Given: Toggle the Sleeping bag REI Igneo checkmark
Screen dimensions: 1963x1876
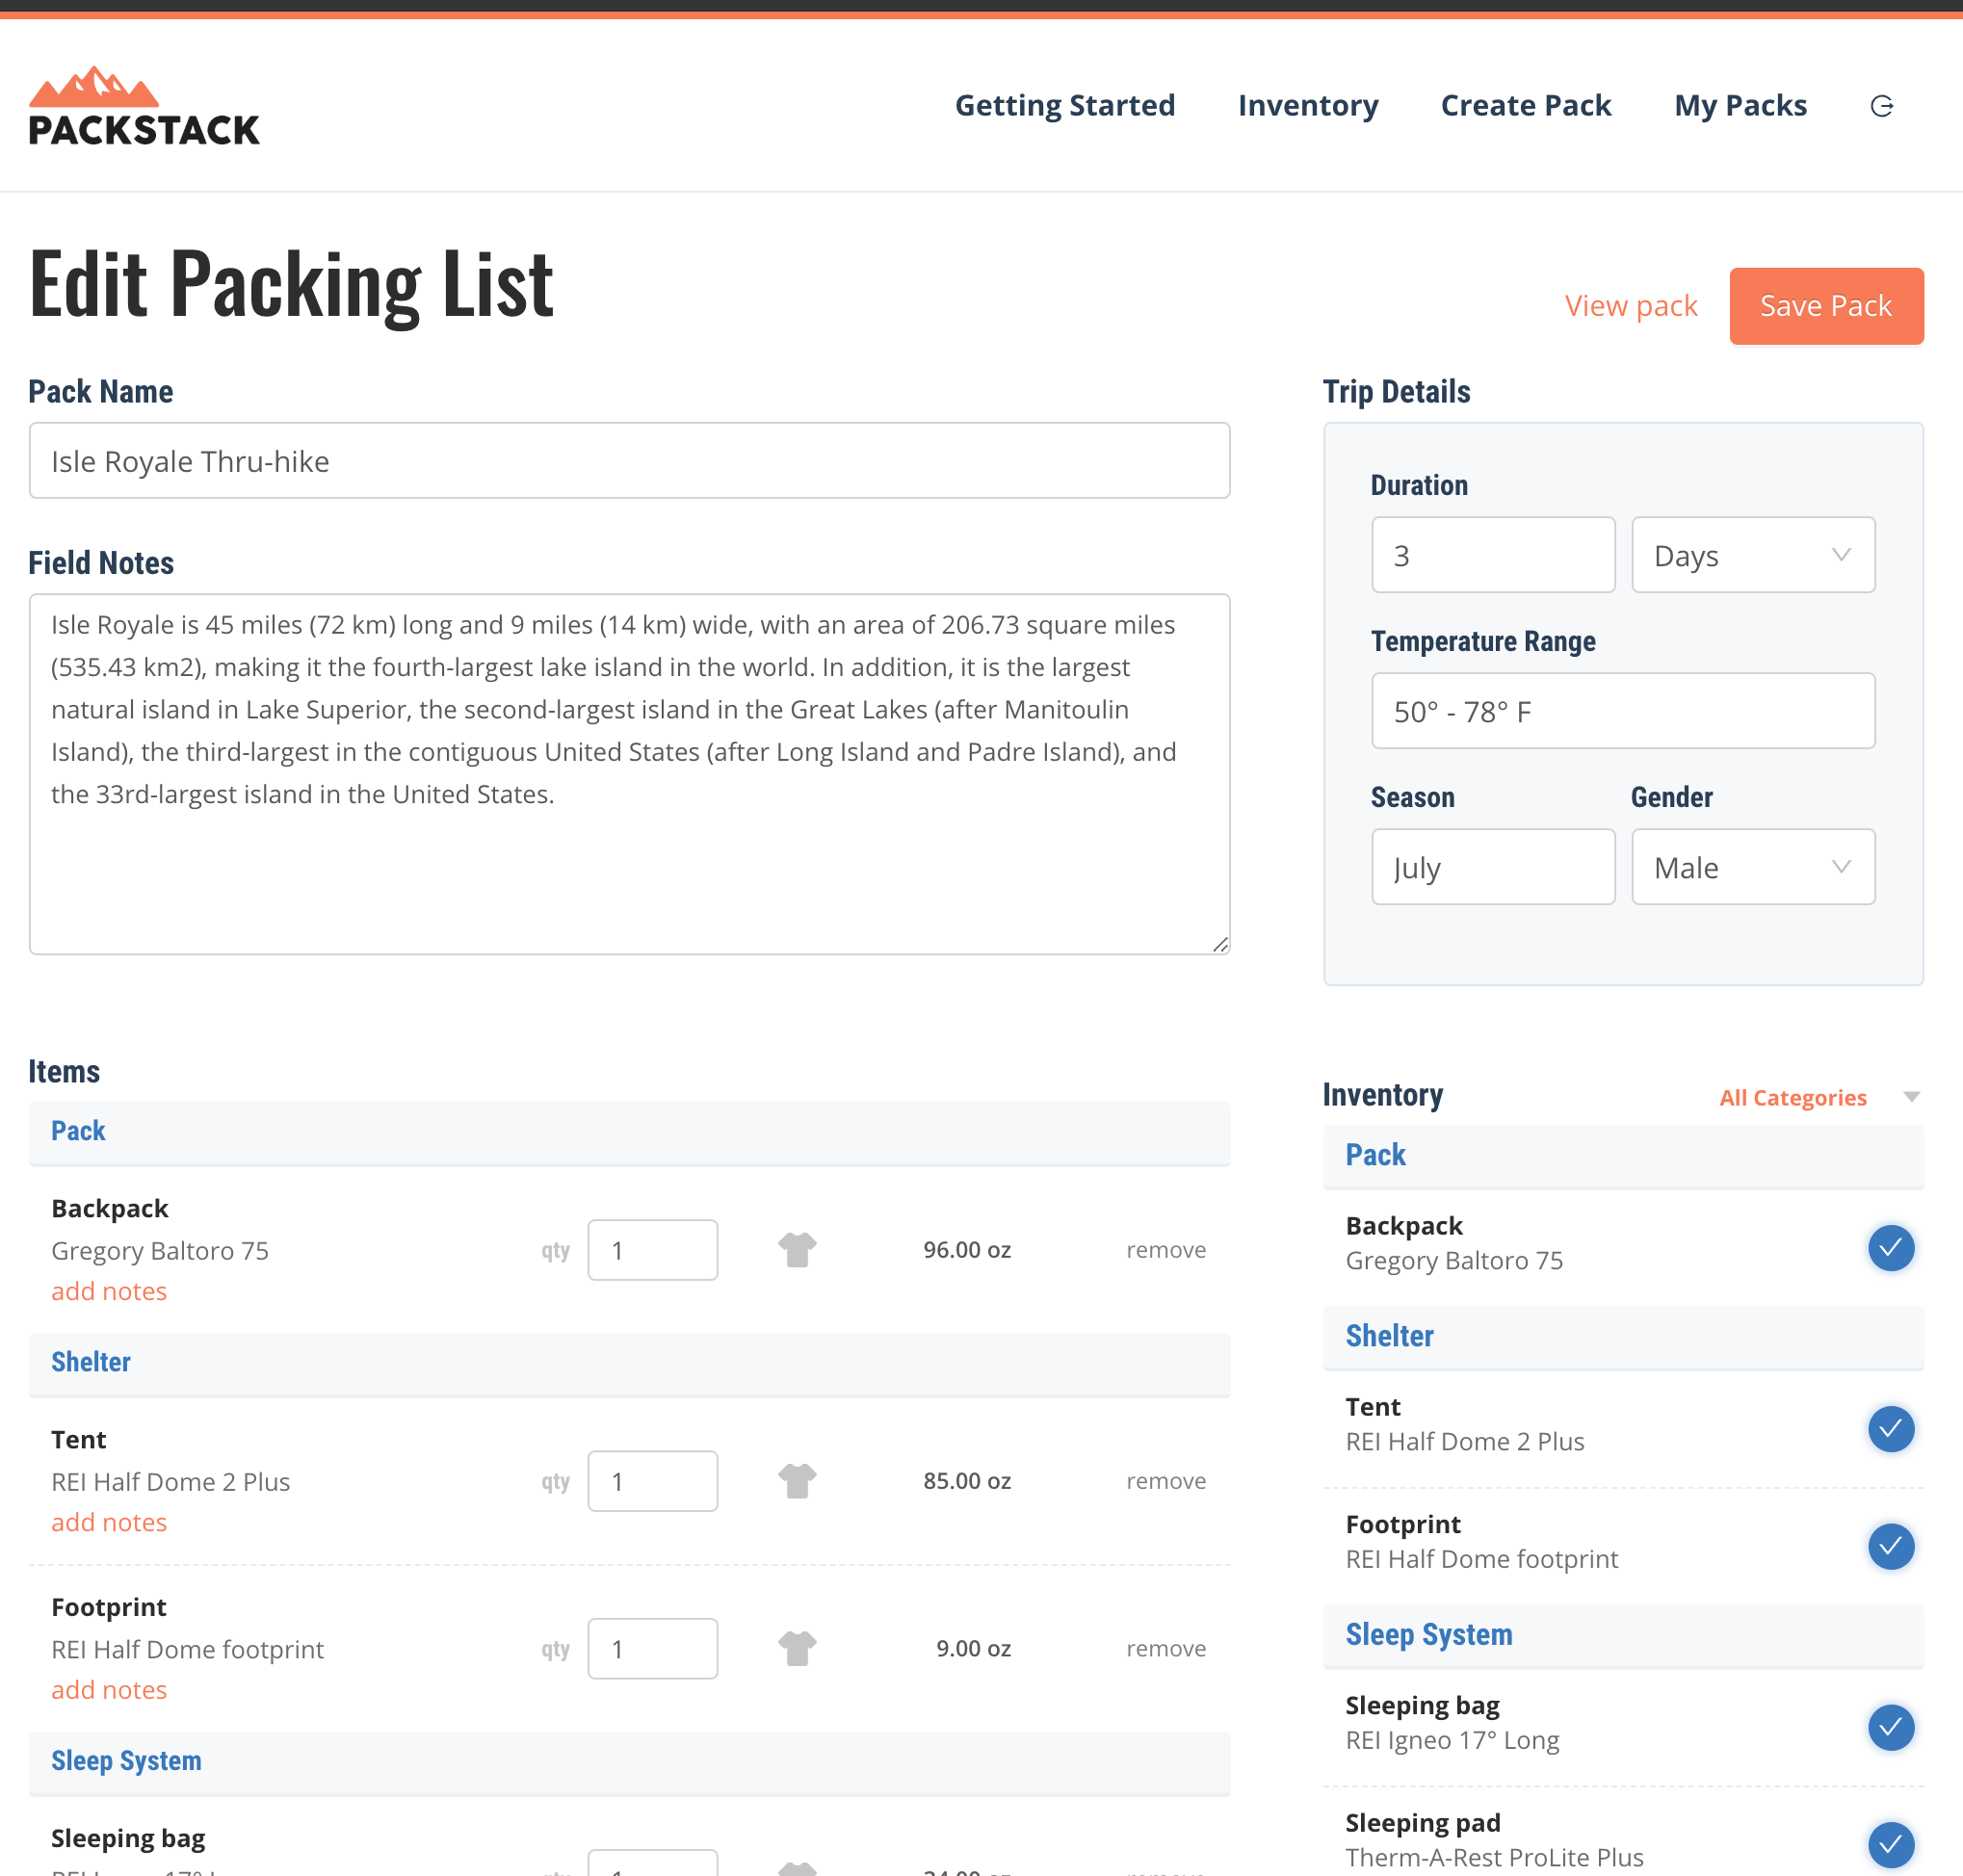Looking at the screenshot, I should click(x=1890, y=1728).
